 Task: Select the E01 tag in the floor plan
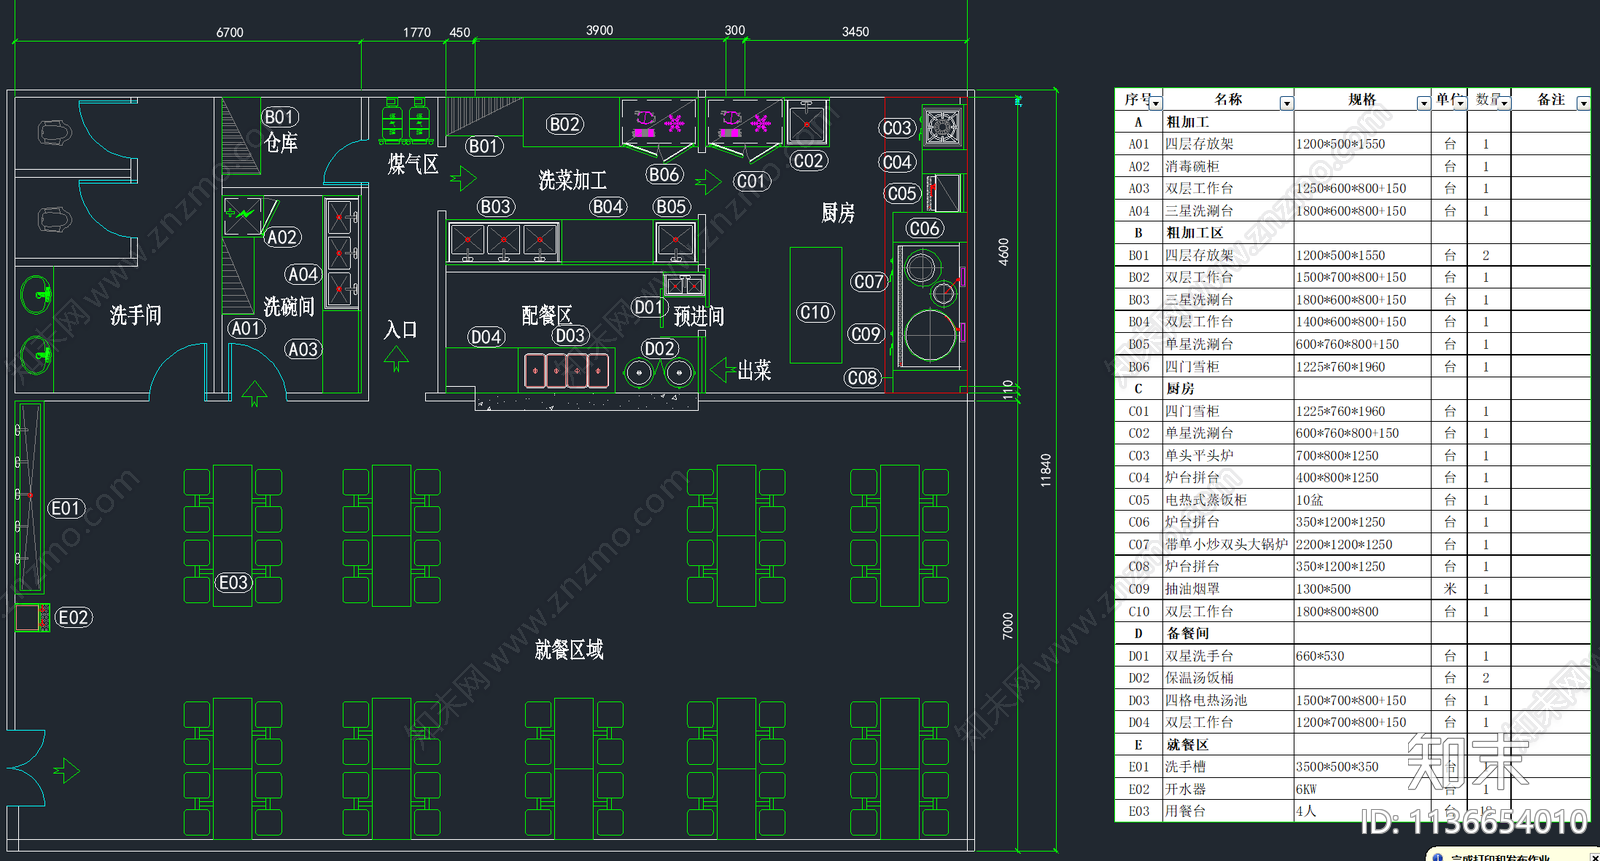point(65,509)
